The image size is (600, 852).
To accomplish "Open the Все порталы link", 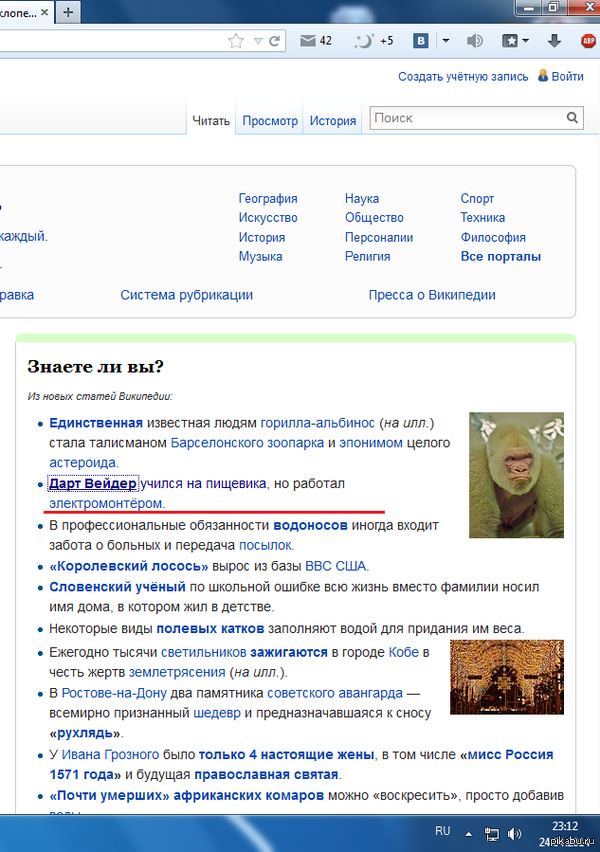I will (x=501, y=256).
